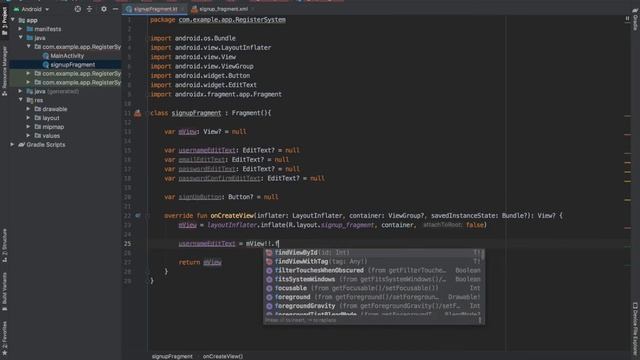Image resolution: width=640 pixels, height=360 pixels.
Task: Click onCreateView in the function declaration
Action: (x=232, y=216)
